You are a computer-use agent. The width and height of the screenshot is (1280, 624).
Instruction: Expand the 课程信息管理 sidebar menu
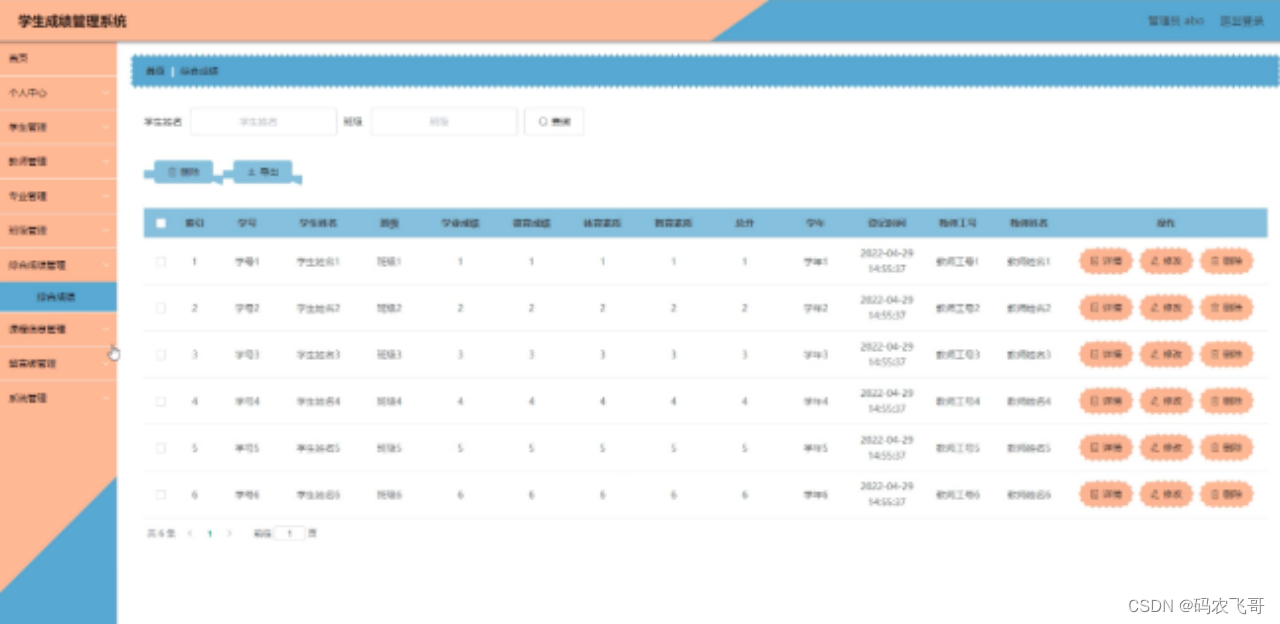point(58,328)
